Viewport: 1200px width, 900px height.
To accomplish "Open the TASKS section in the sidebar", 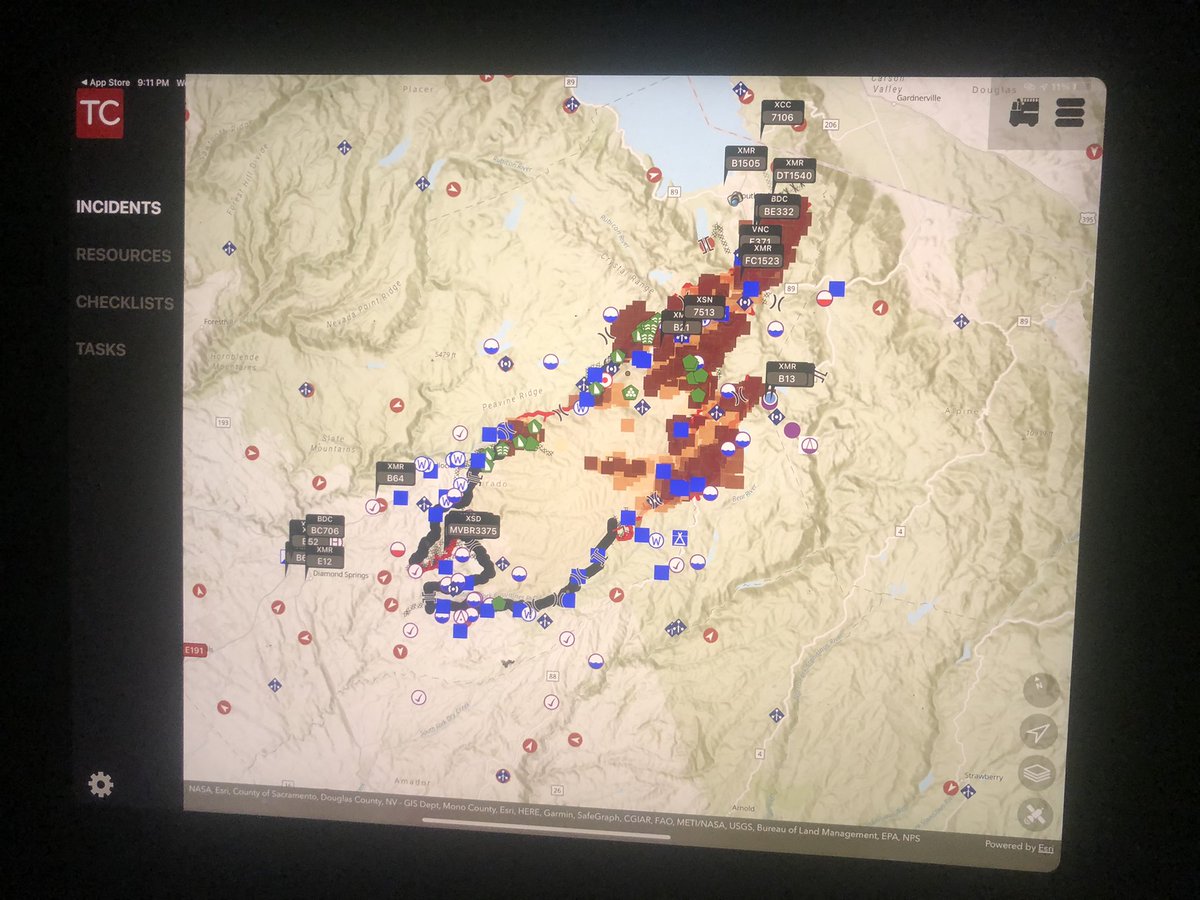I will pos(101,350).
